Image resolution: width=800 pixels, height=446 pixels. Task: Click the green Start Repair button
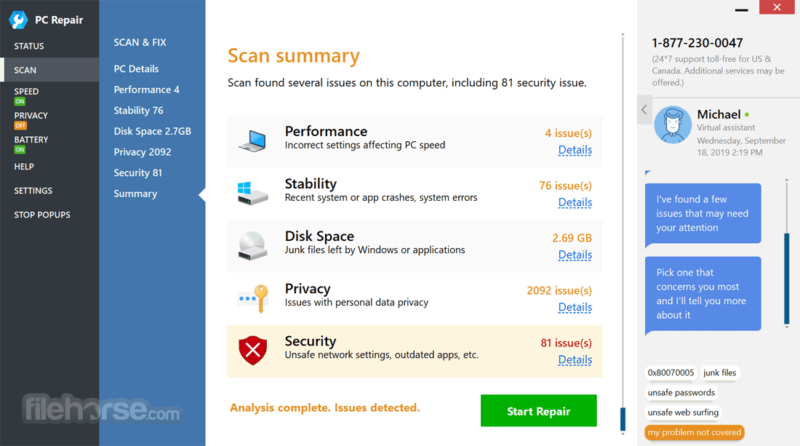pos(538,411)
